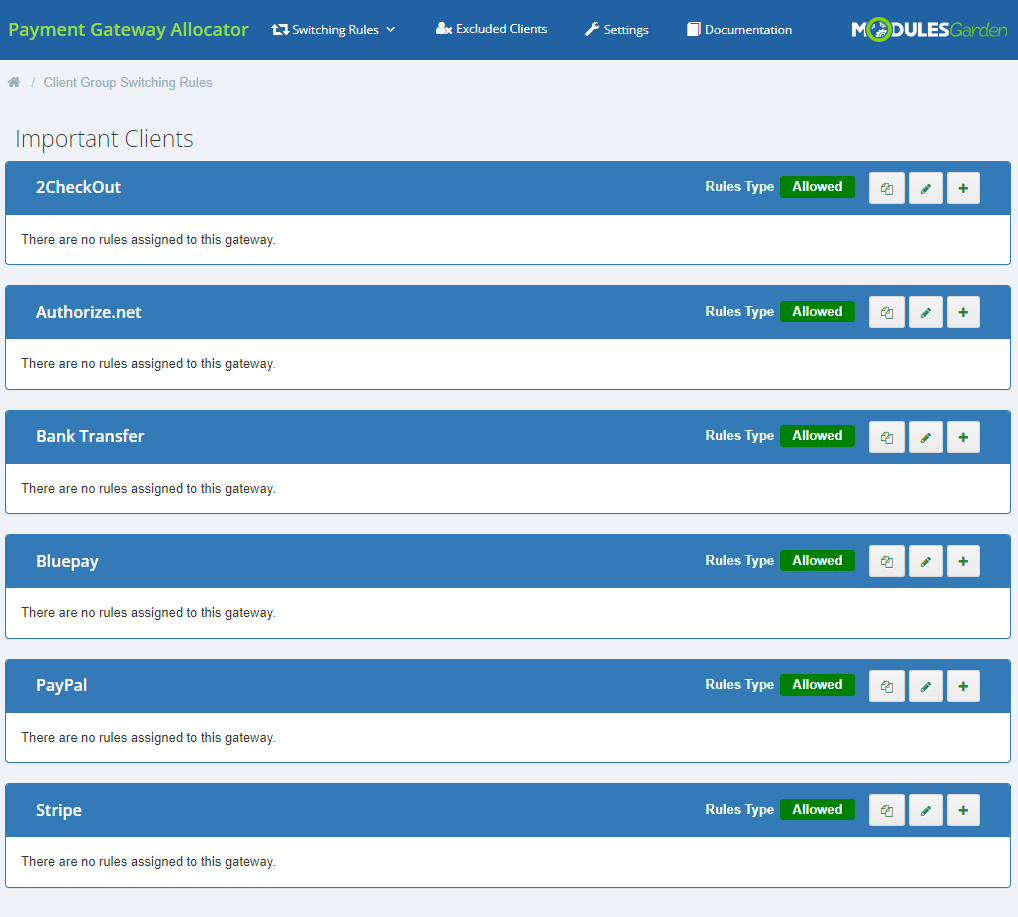
Task: Add a new rule to PayPal
Action: pos(963,686)
